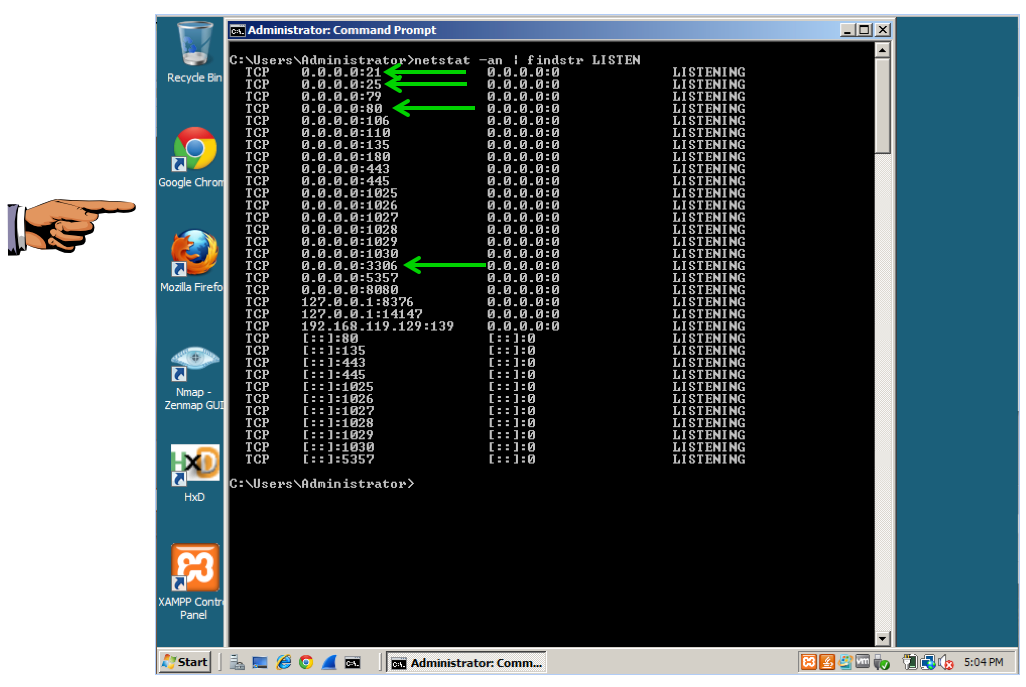Click the Administrator: Comm... taskbar button
Image resolution: width=1026 pixels, height=687 pixels.
466,663
